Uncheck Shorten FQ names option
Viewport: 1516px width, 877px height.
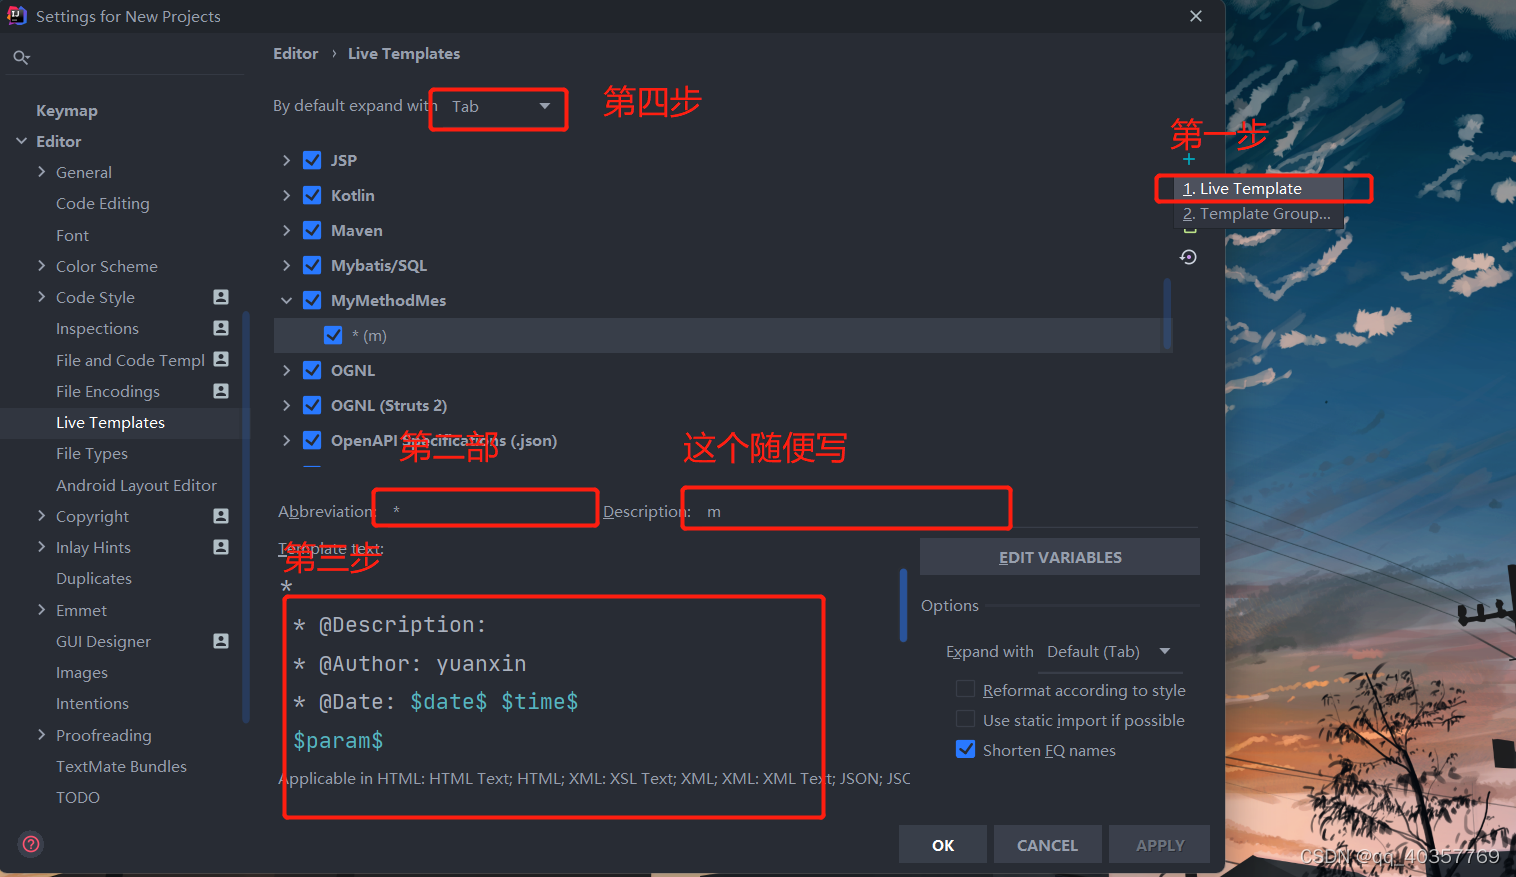click(x=965, y=749)
